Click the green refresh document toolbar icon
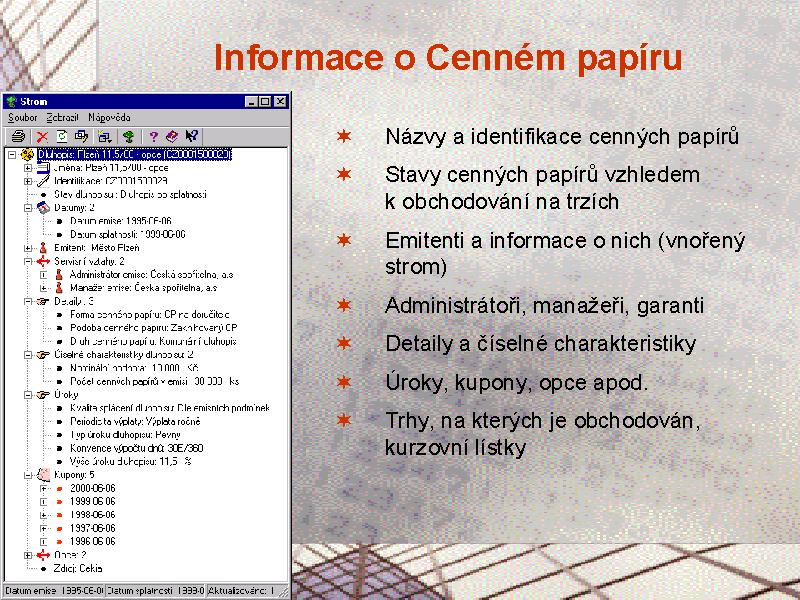 [62, 136]
